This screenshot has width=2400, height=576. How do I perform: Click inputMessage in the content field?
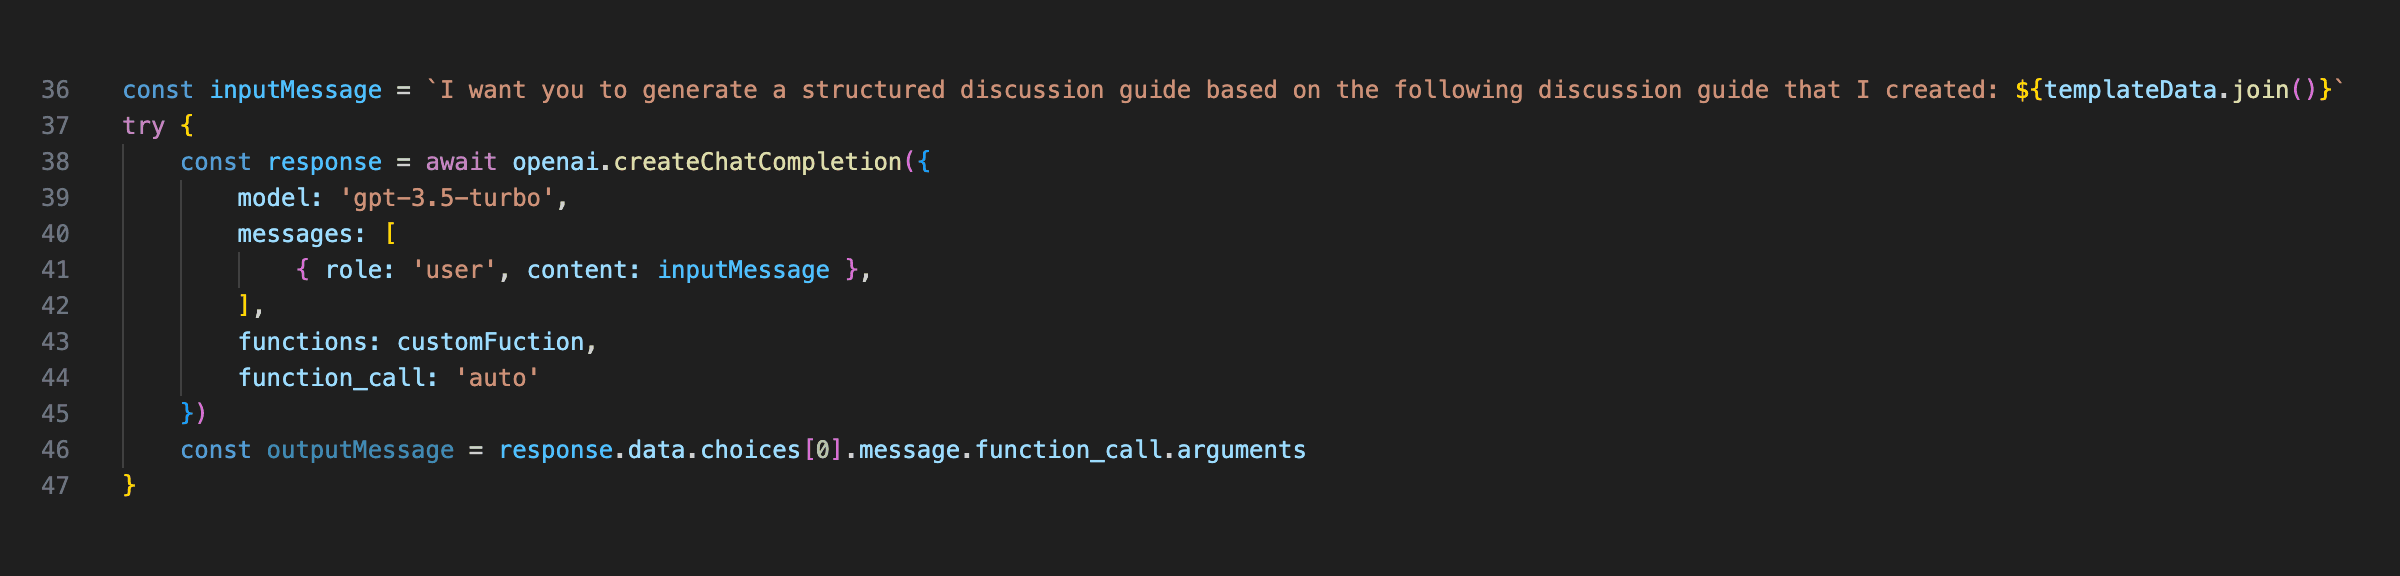[743, 270]
